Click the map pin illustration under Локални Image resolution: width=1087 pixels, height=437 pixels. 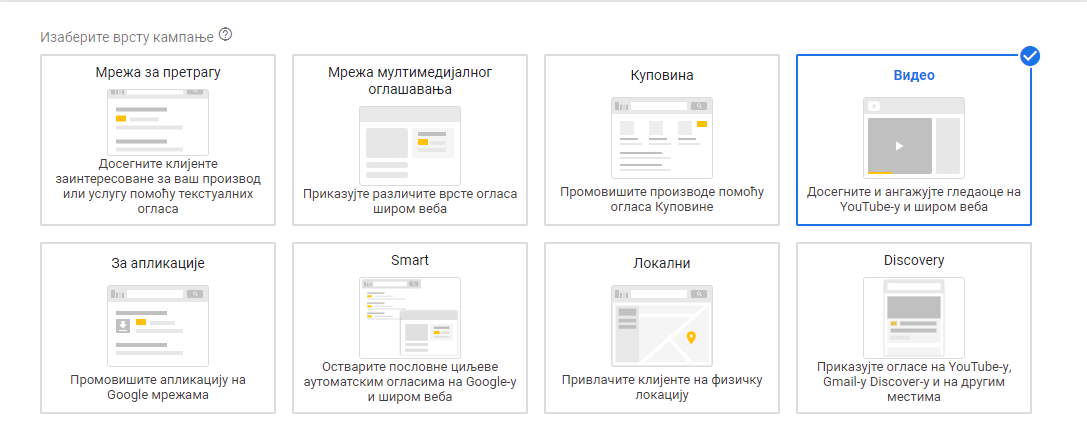coord(661,326)
